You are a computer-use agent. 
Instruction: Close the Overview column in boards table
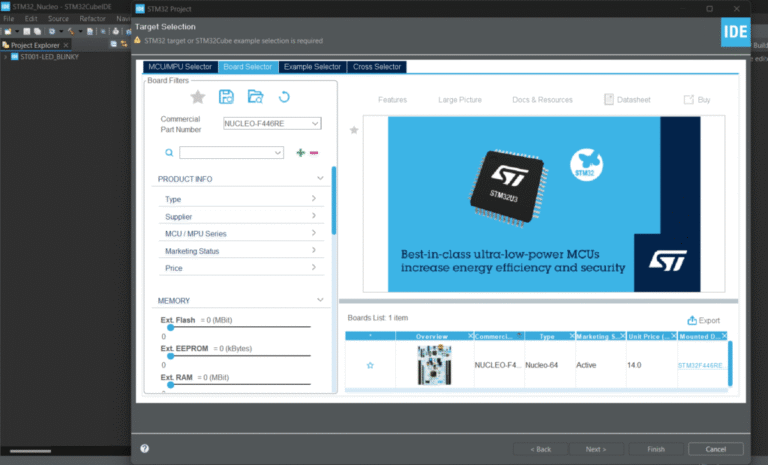470,336
